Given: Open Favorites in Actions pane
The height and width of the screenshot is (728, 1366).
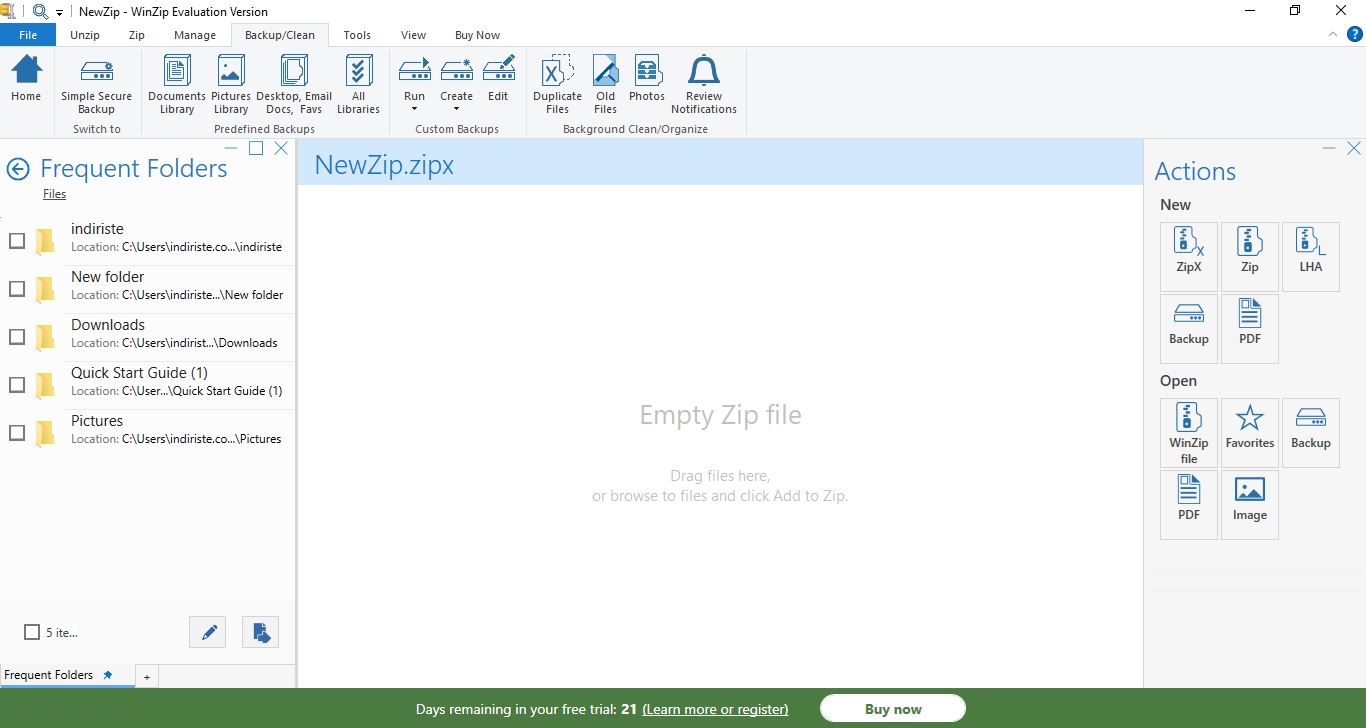Looking at the screenshot, I should click(x=1250, y=433).
